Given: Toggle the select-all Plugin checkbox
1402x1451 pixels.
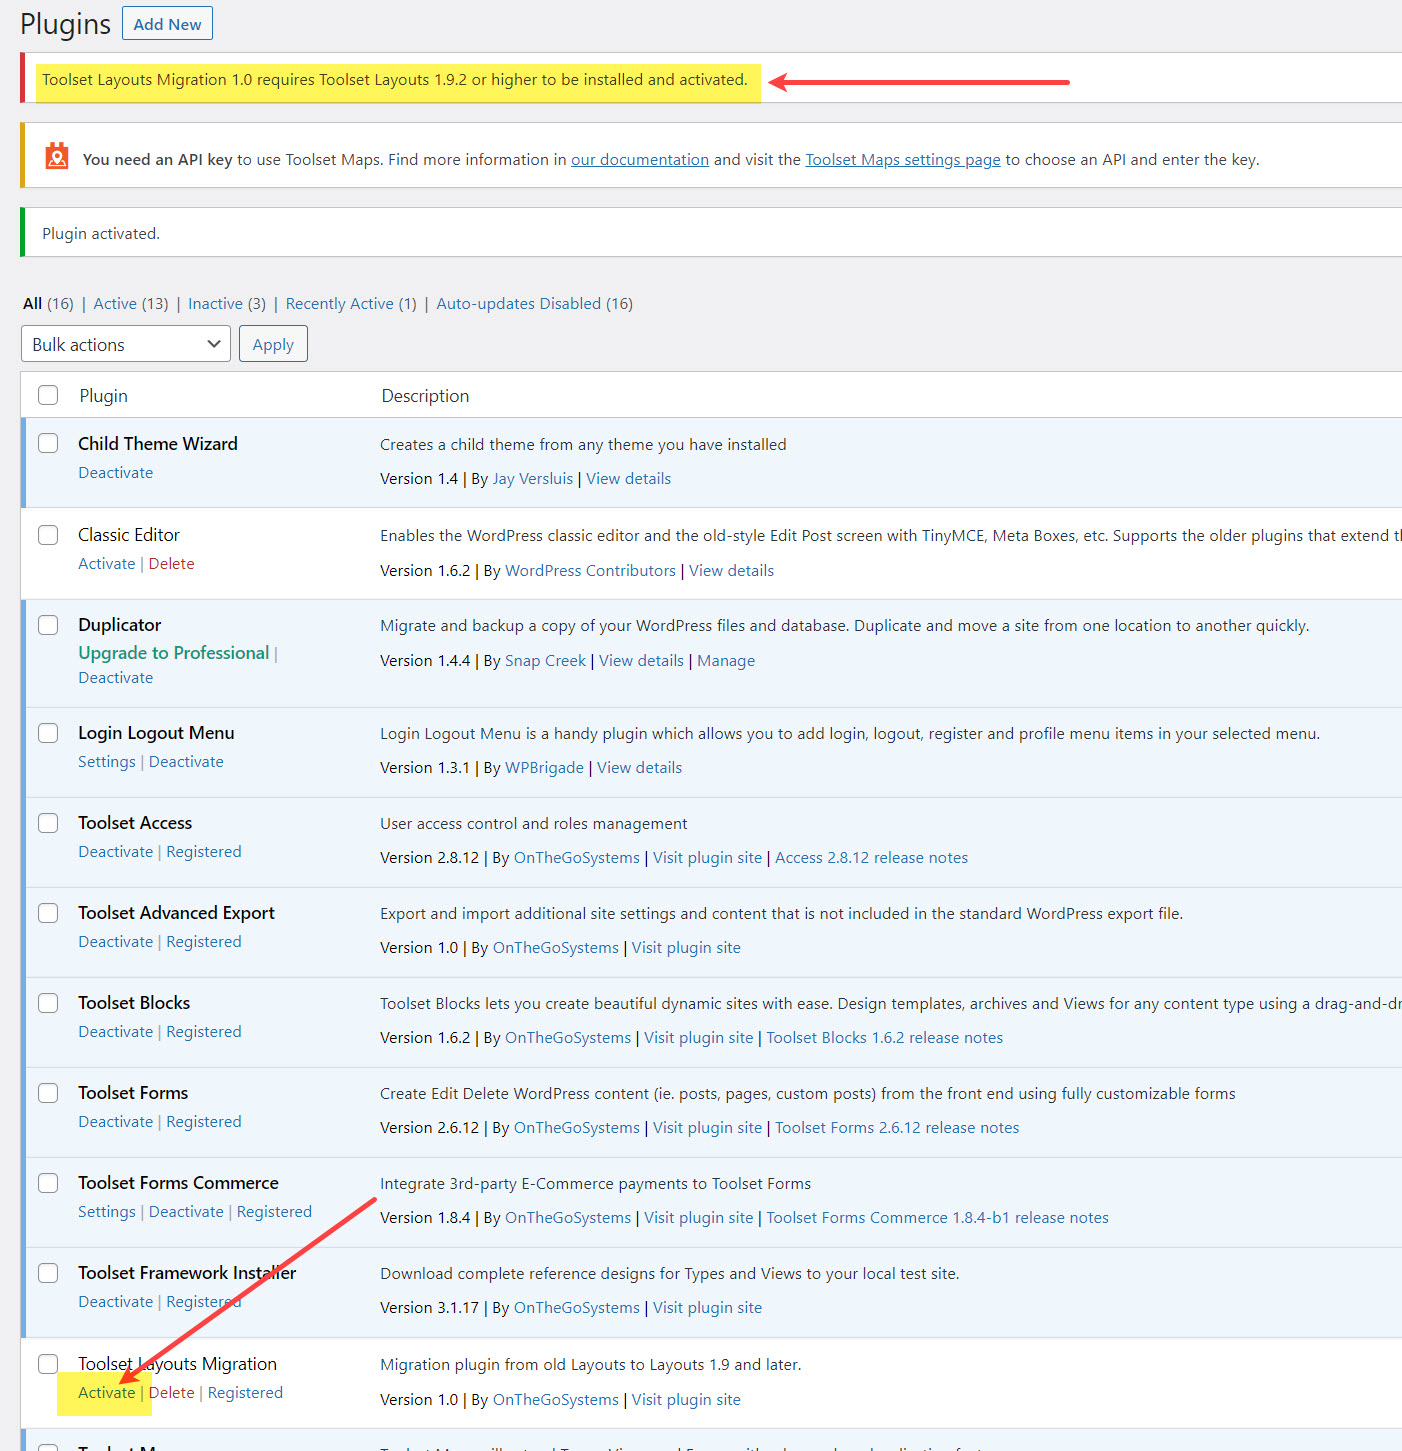Looking at the screenshot, I should click(x=48, y=395).
